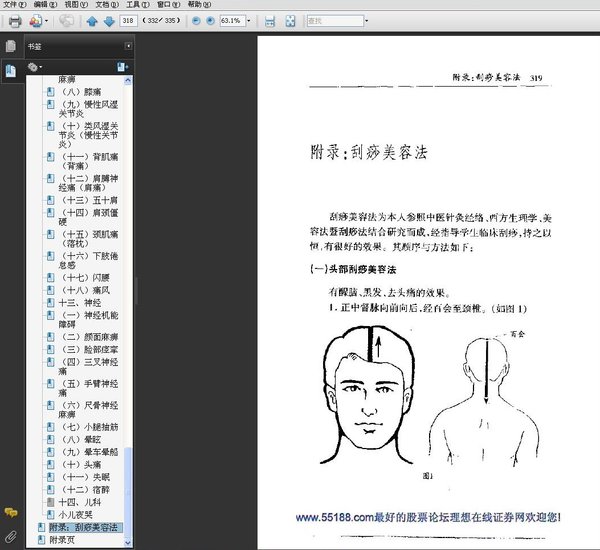Go to previous page with the up arrow

click(x=92, y=21)
